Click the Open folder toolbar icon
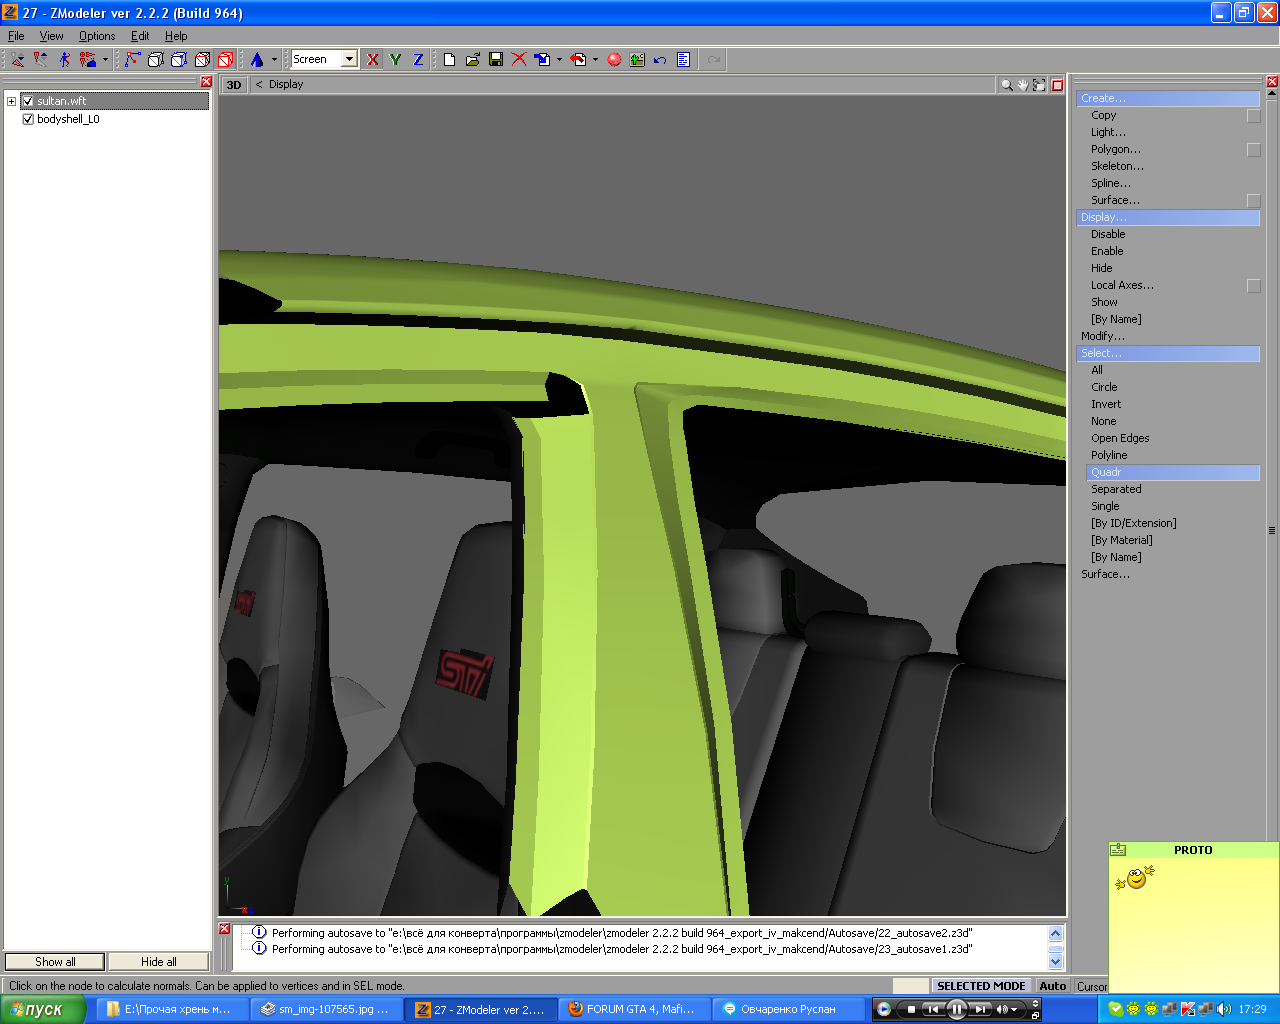 tap(473, 60)
